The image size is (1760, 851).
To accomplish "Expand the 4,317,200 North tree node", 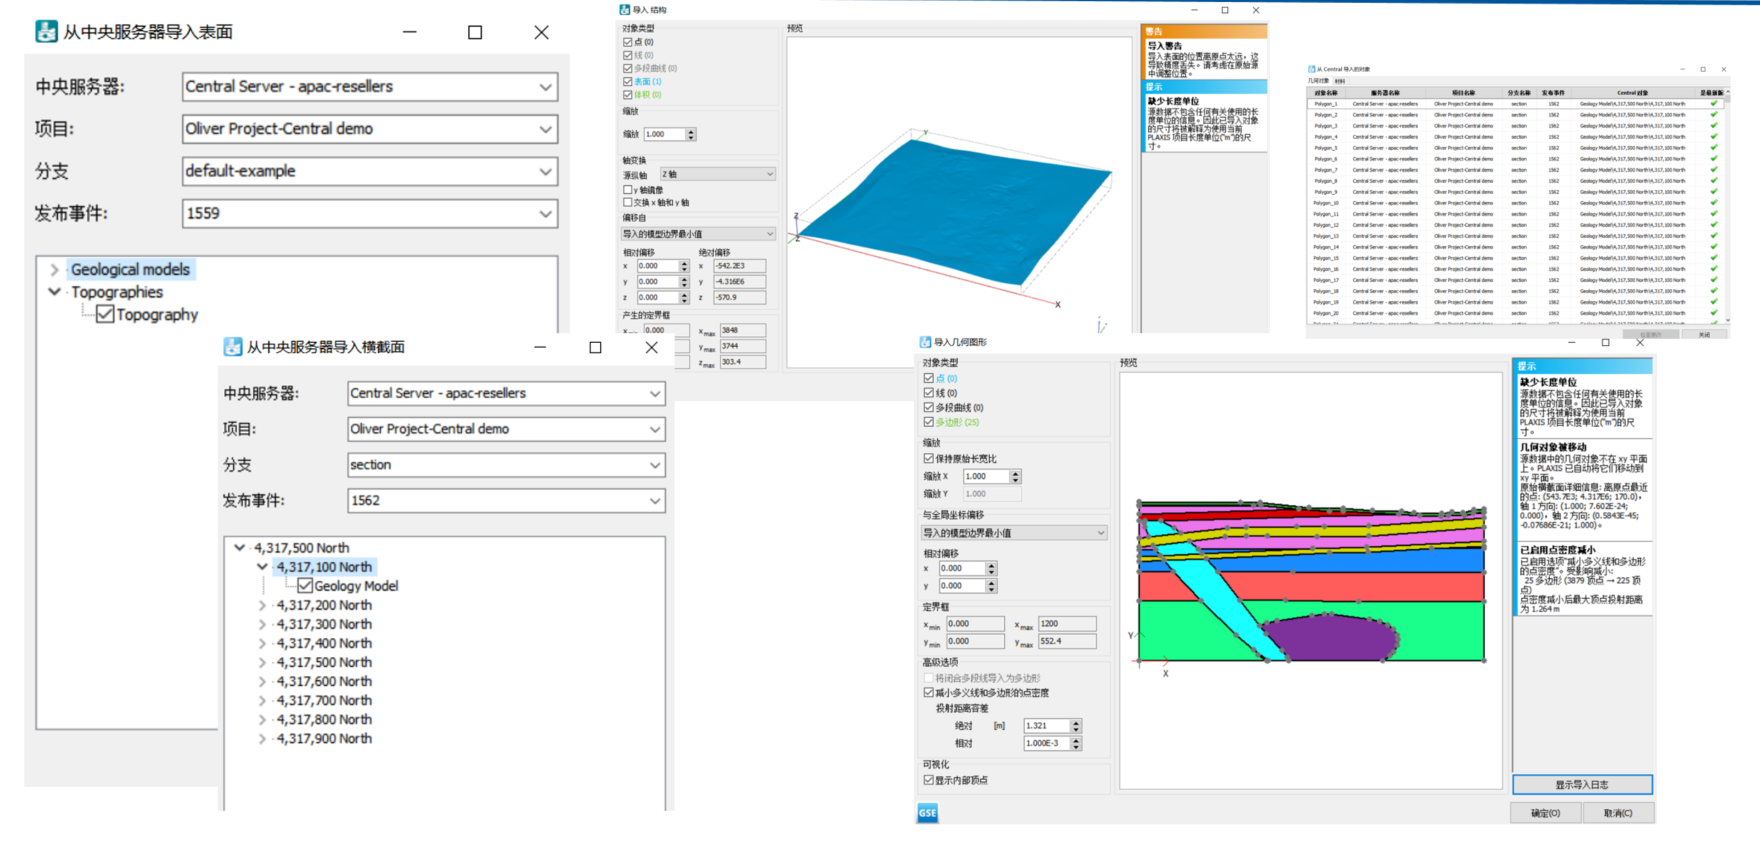I will 263,606.
